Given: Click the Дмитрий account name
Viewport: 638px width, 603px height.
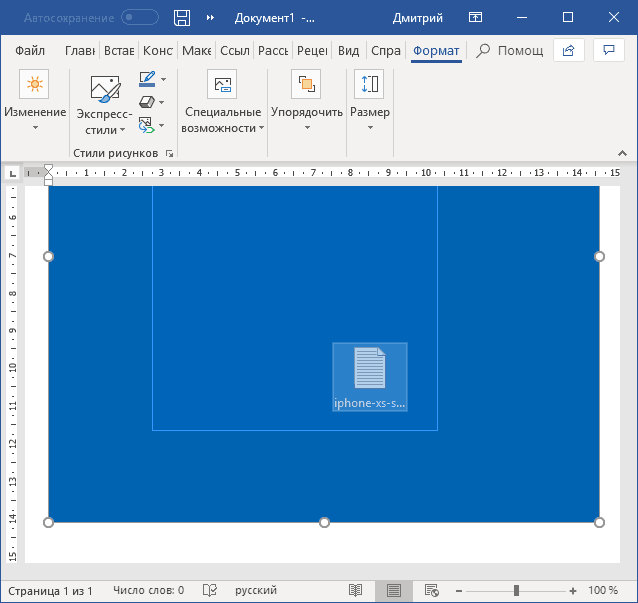Looking at the screenshot, I should (x=417, y=18).
